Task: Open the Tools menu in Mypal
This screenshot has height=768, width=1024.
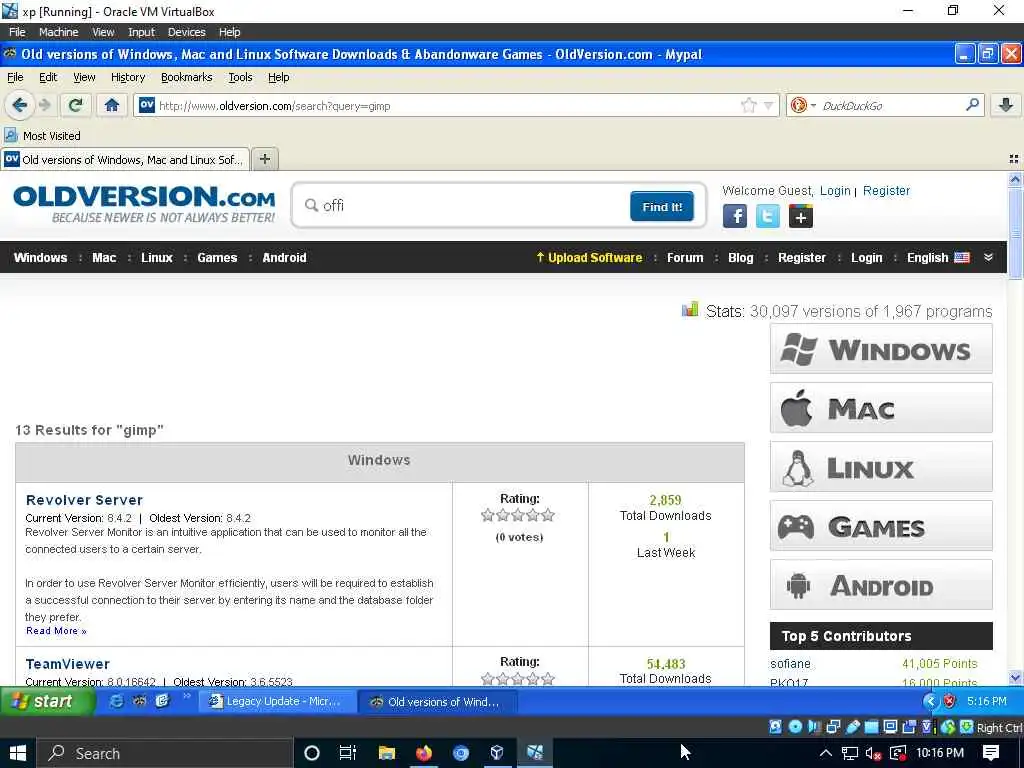Action: pyautogui.click(x=240, y=77)
